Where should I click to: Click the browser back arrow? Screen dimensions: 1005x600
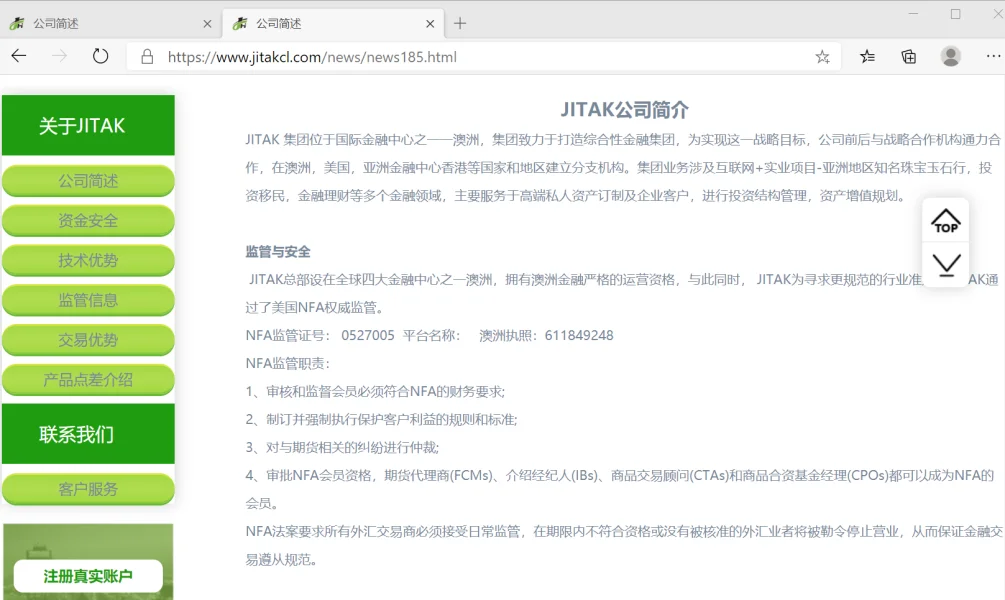(19, 56)
